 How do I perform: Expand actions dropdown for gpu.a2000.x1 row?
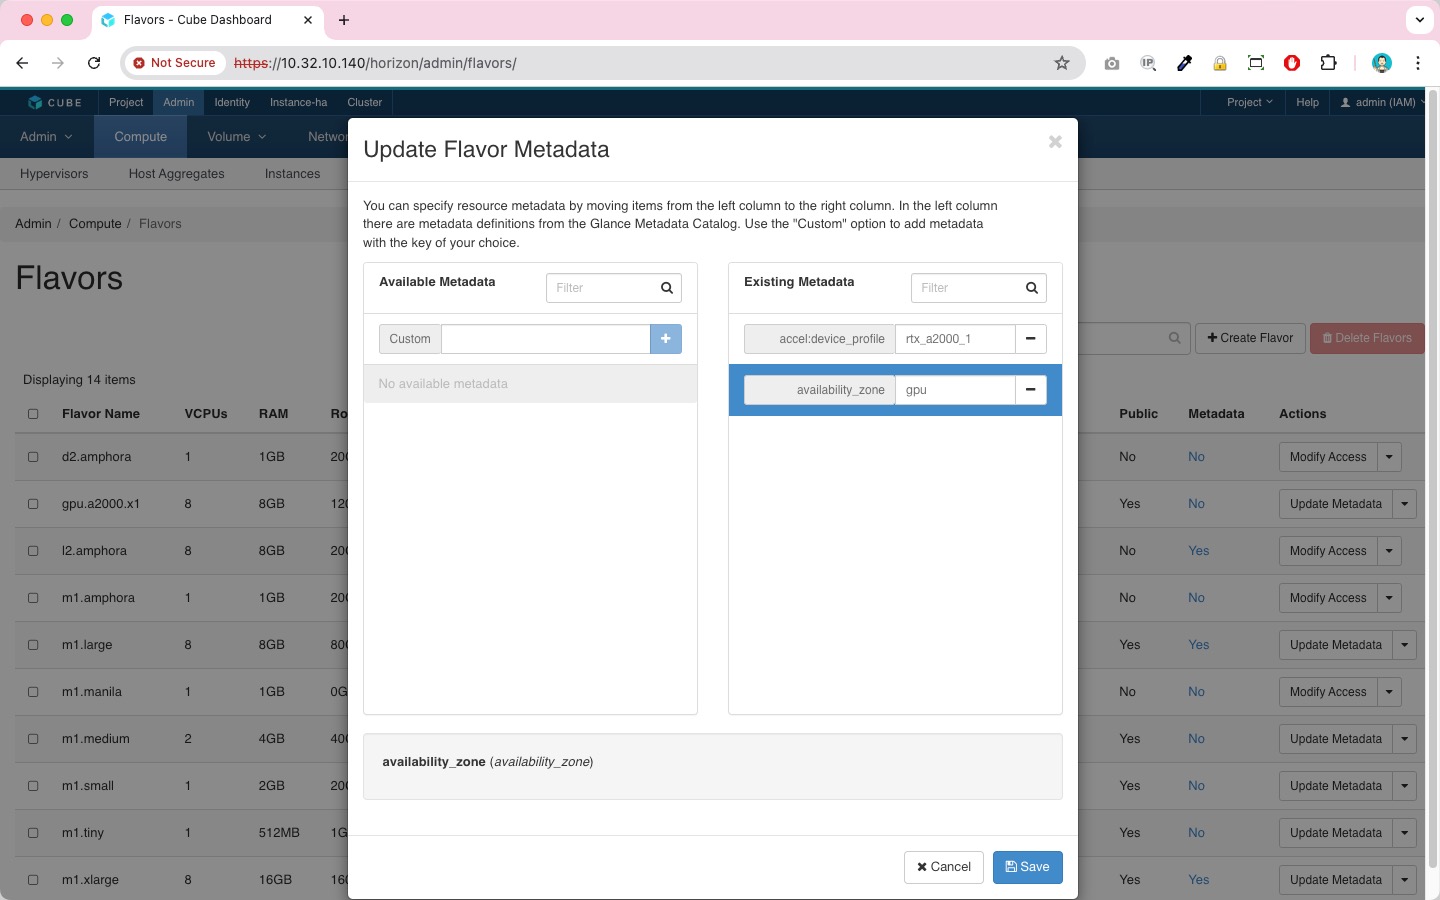click(x=1405, y=504)
